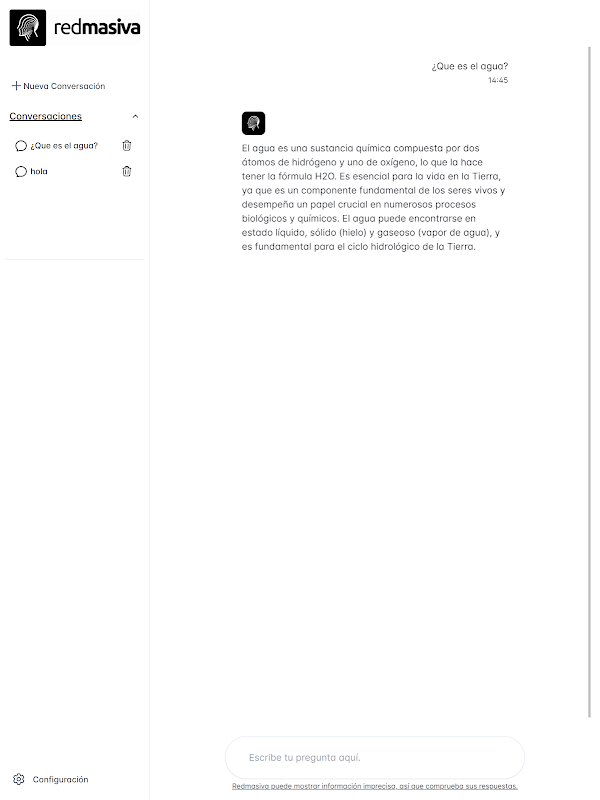600x800 pixels.
Task: Click the assistant avatar above the answer
Action: pos(254,123)
